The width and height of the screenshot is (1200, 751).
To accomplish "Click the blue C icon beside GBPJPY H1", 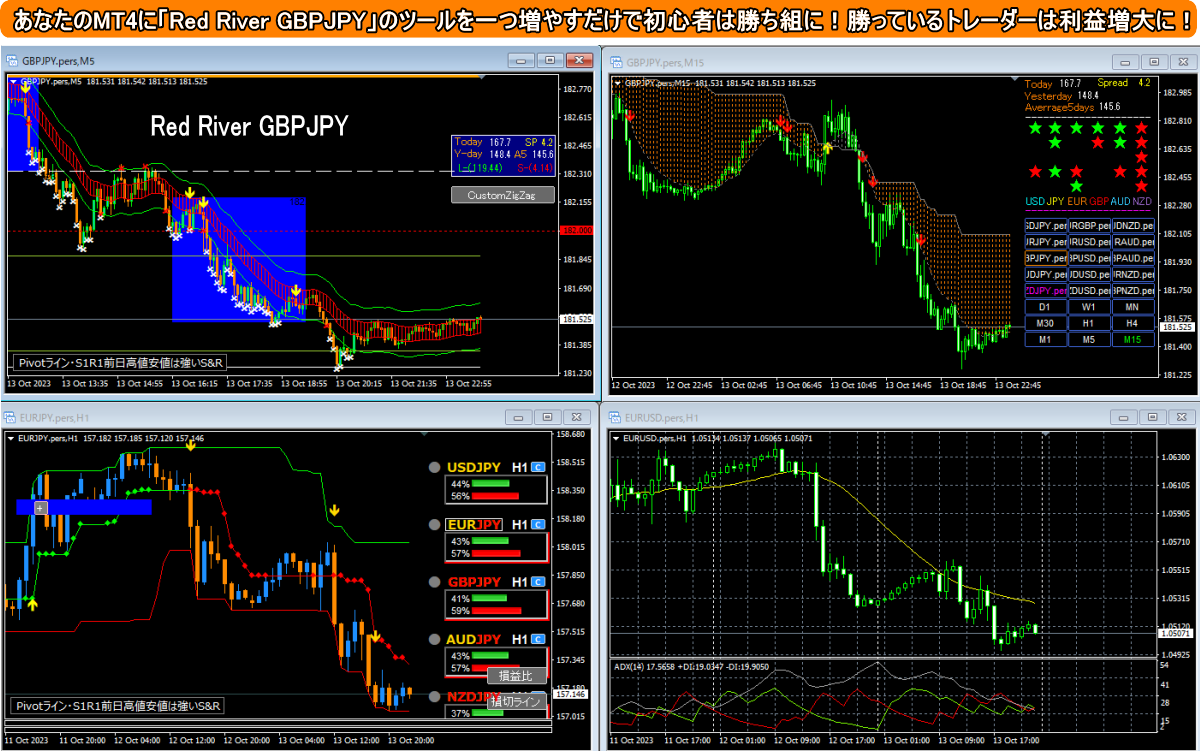I will (538, 582).
